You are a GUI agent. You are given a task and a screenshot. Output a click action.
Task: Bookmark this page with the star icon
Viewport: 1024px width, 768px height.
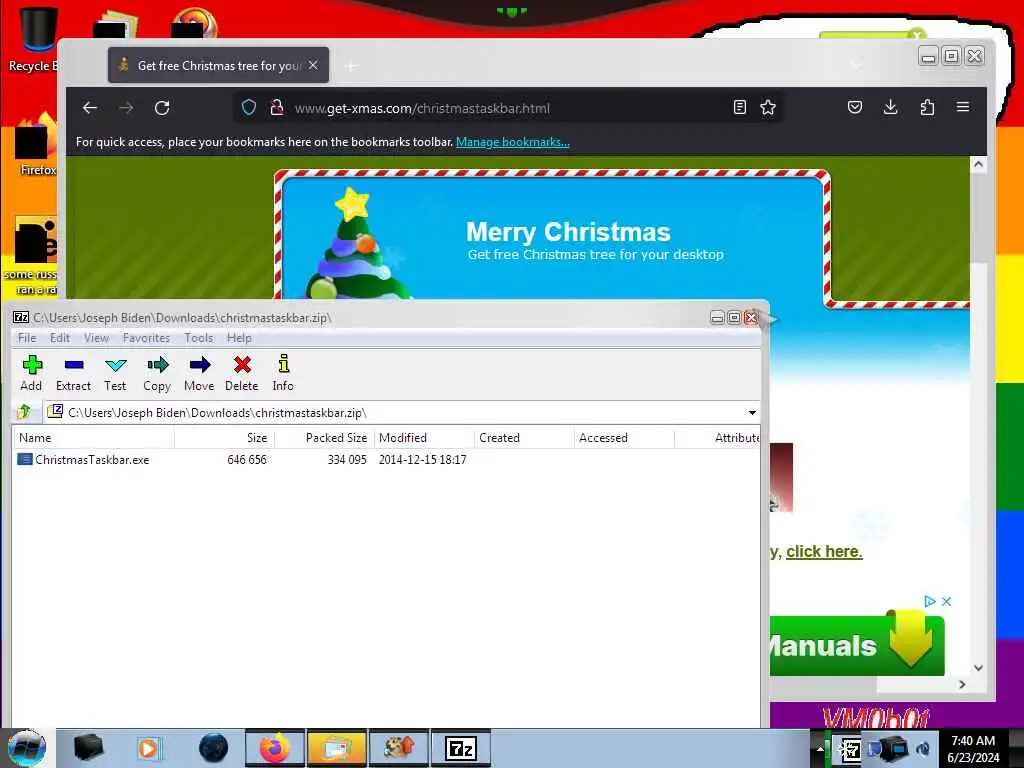768,108
